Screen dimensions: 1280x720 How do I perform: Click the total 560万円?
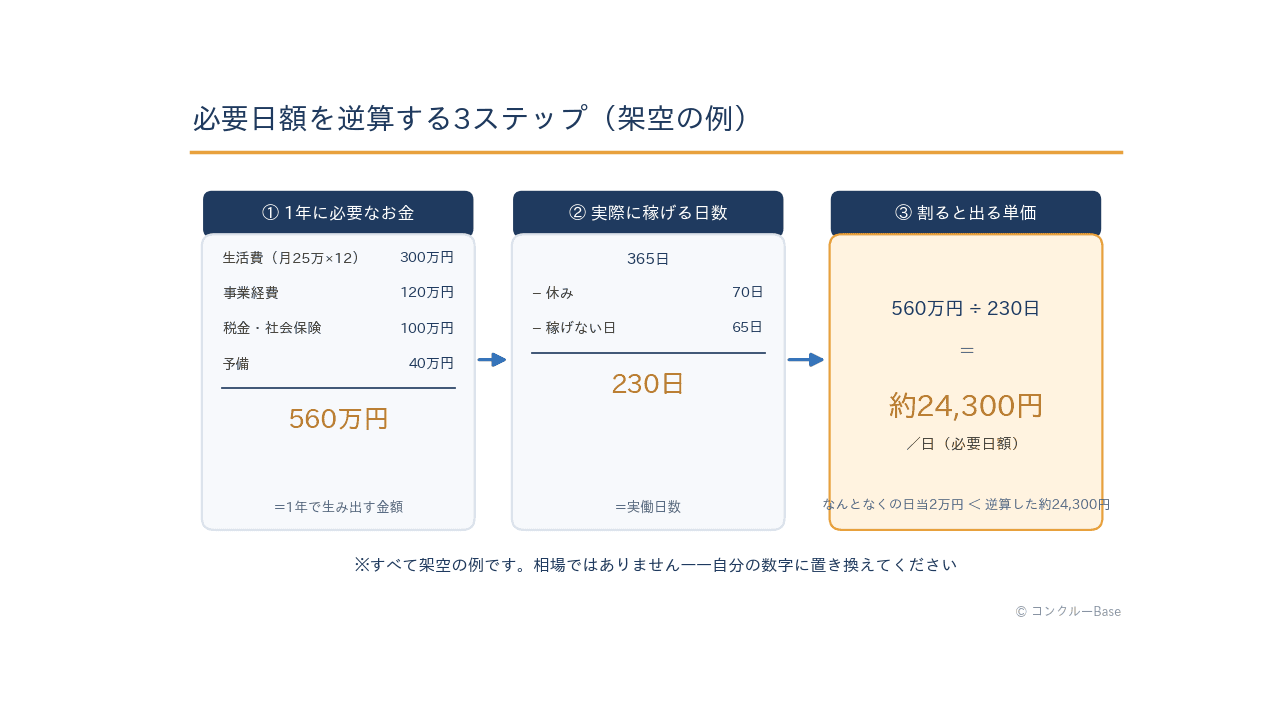pos(338,419)
